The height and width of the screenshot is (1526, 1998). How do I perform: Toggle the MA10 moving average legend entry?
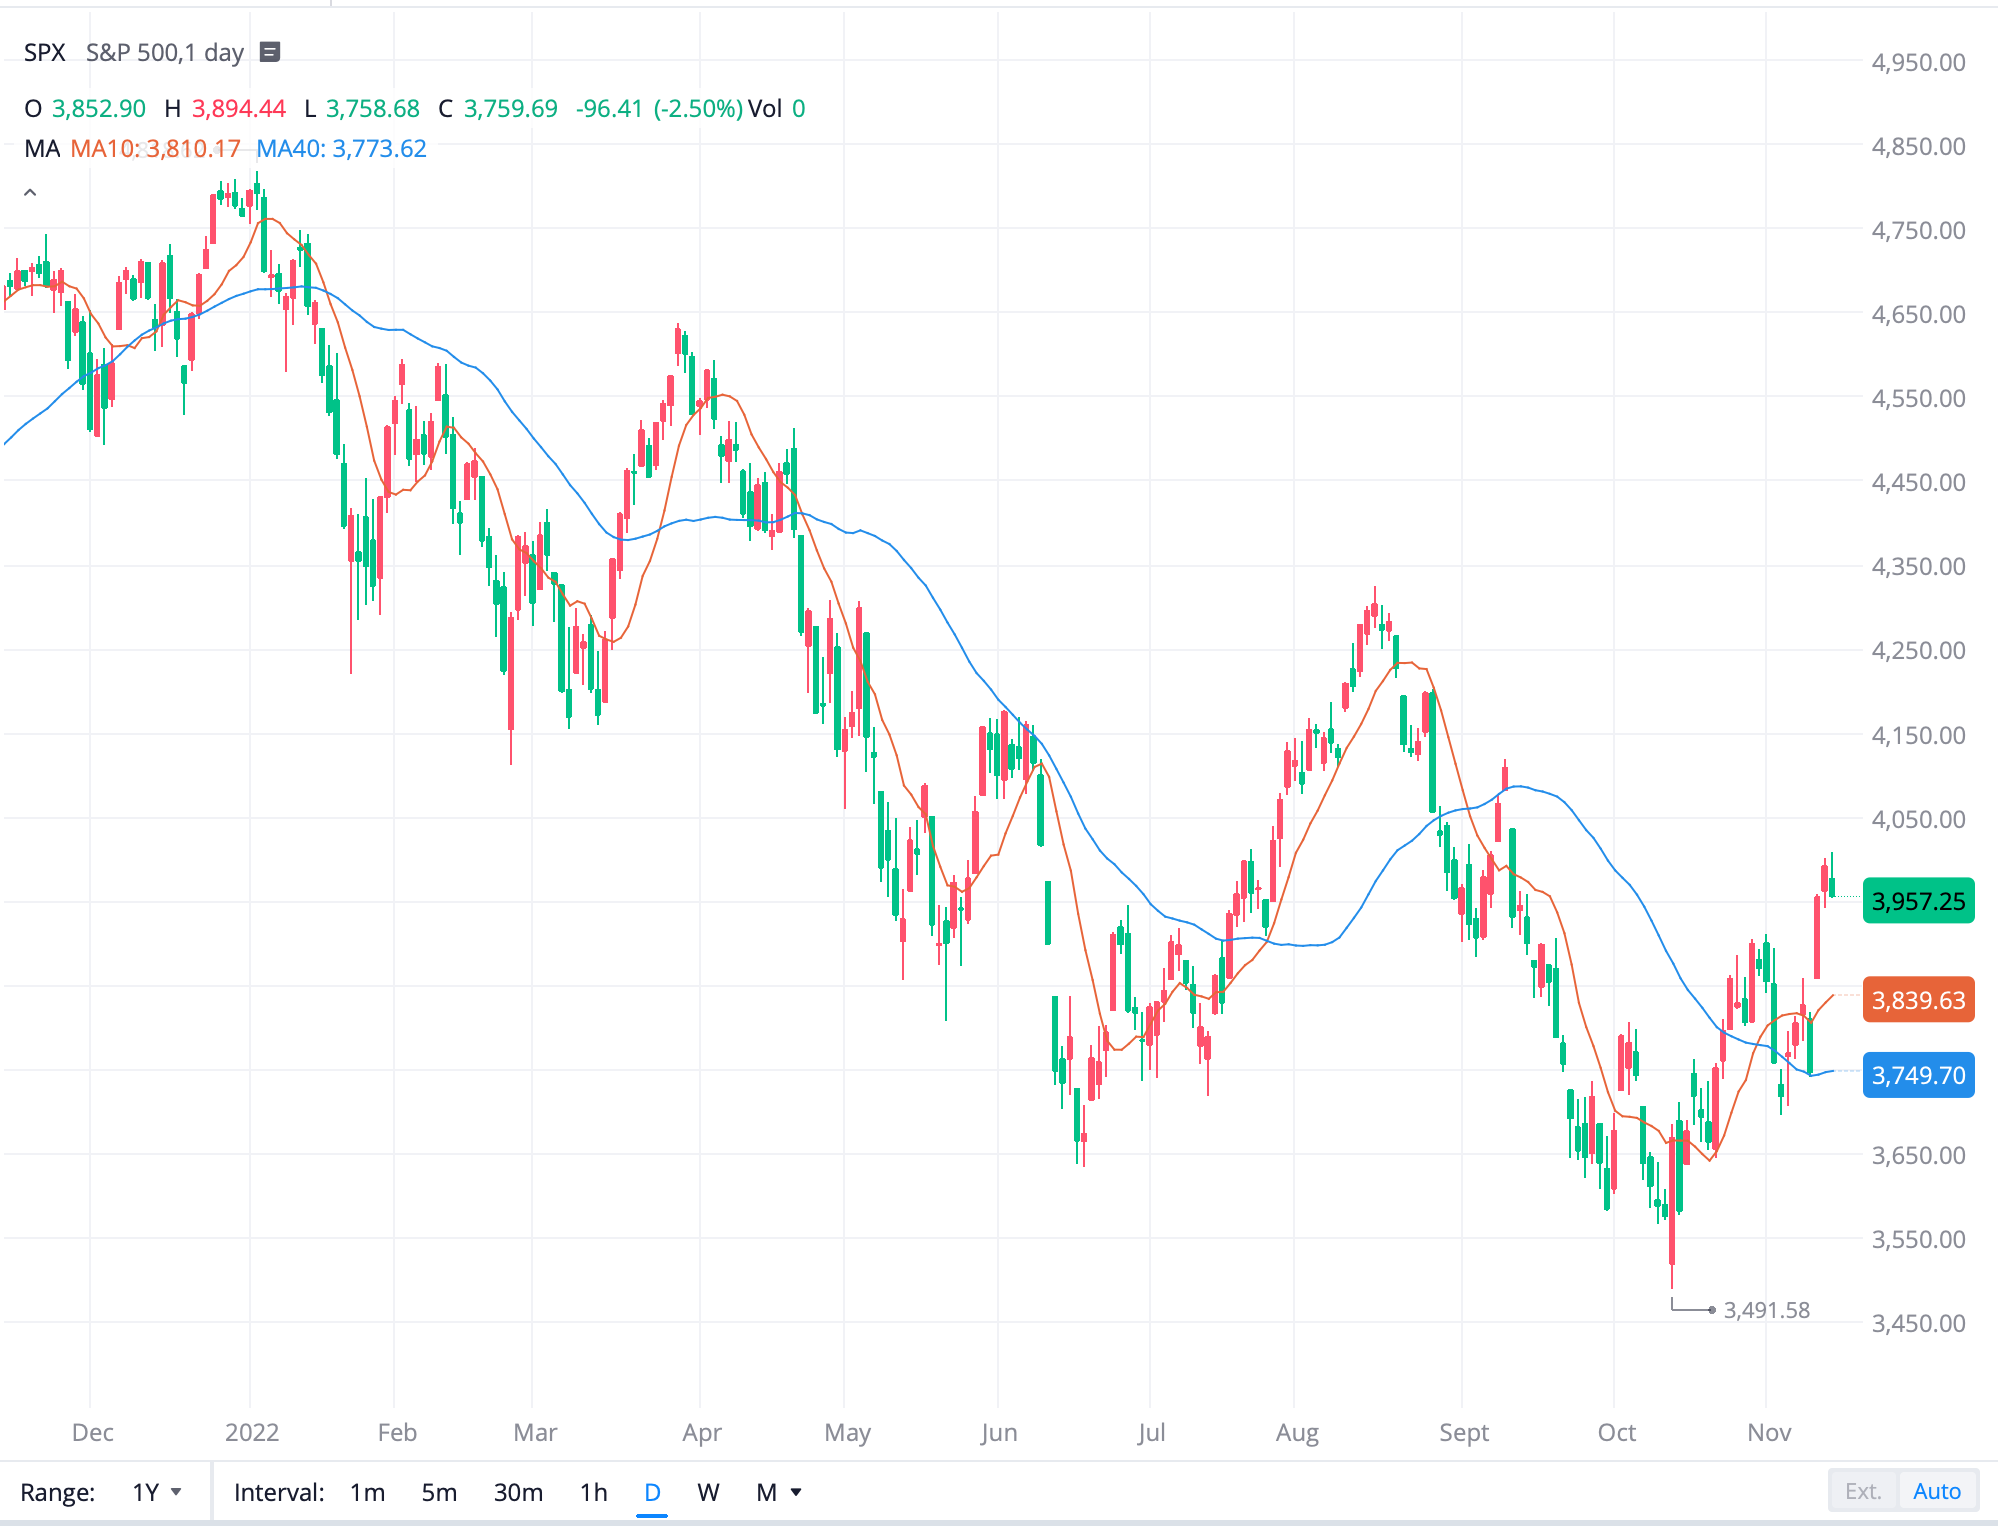[x=154, y=148]
